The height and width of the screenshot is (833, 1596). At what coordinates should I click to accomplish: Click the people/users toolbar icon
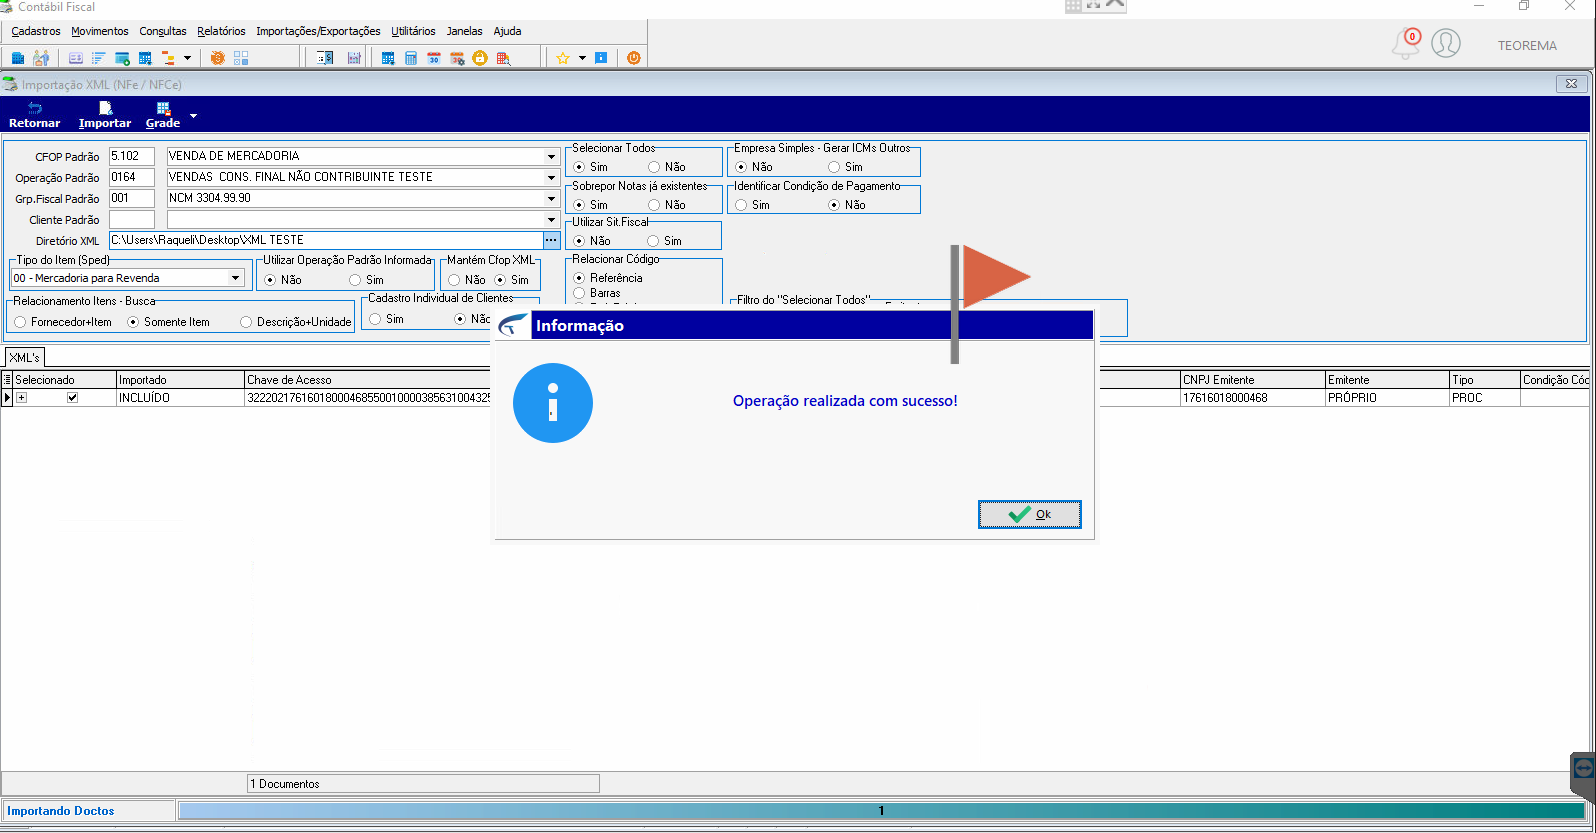41,58
